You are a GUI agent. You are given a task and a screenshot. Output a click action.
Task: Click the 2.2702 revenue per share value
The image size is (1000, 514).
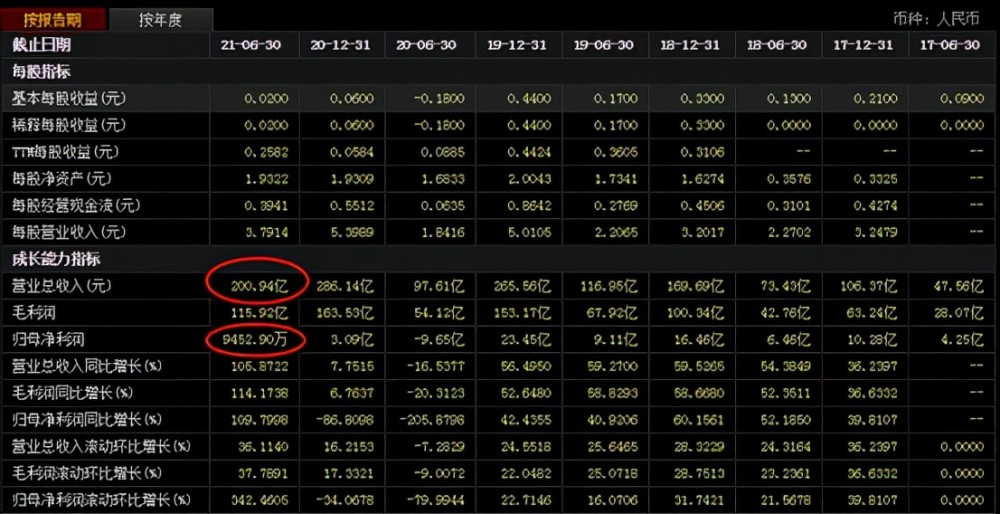click(789, 233)
